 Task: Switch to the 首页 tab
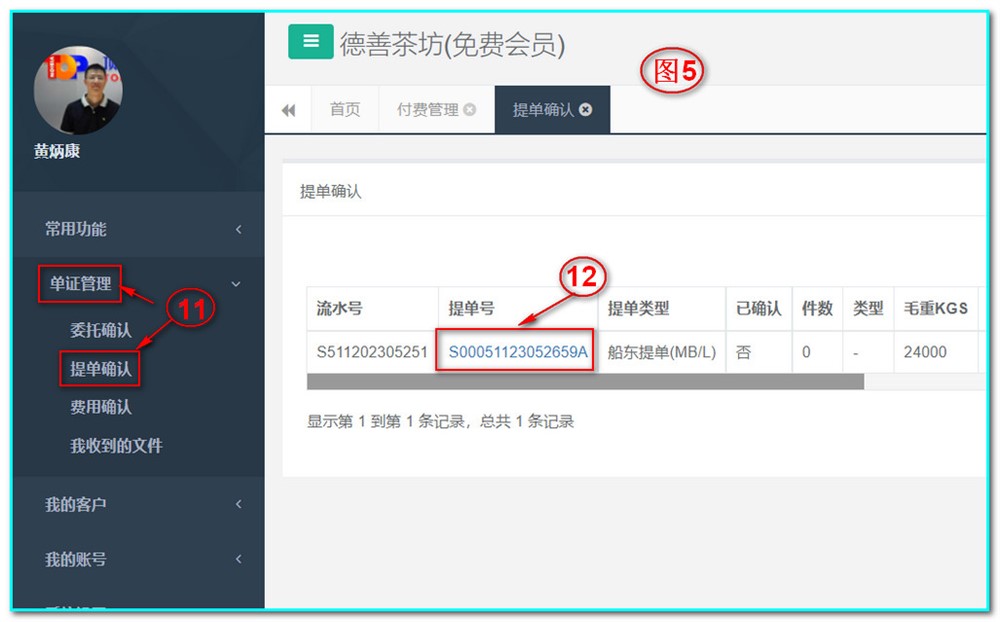[344, 110]
